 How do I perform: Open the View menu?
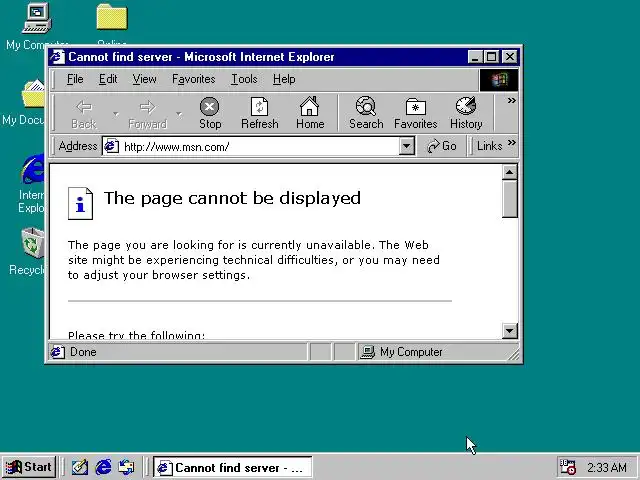pyautogui.click(x=144, y=79)
